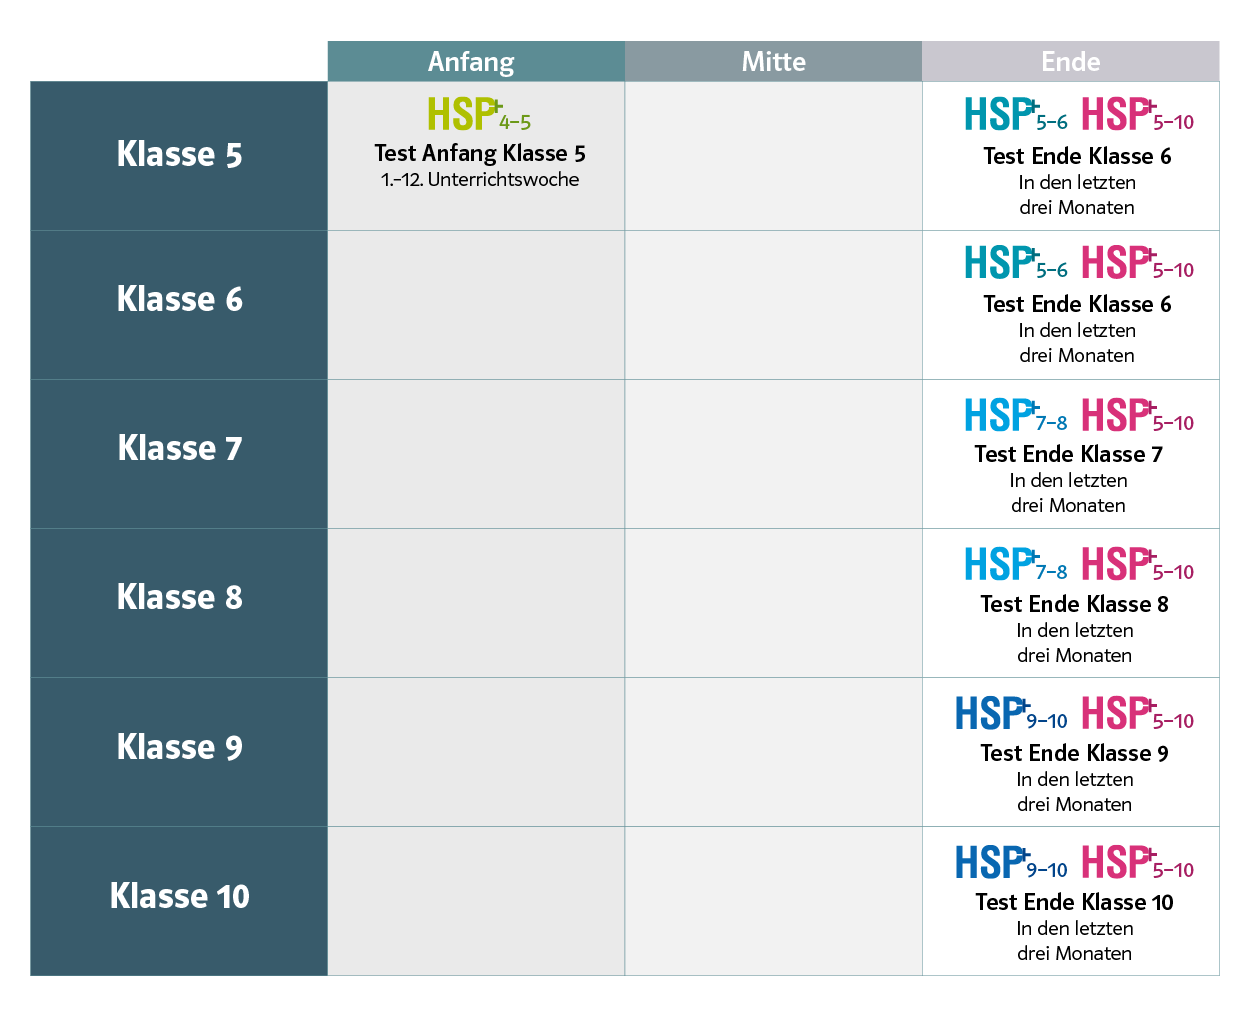Click the green HSP+ 4–5 logo
1250x1022 pixels.
[x=479, y=114]
